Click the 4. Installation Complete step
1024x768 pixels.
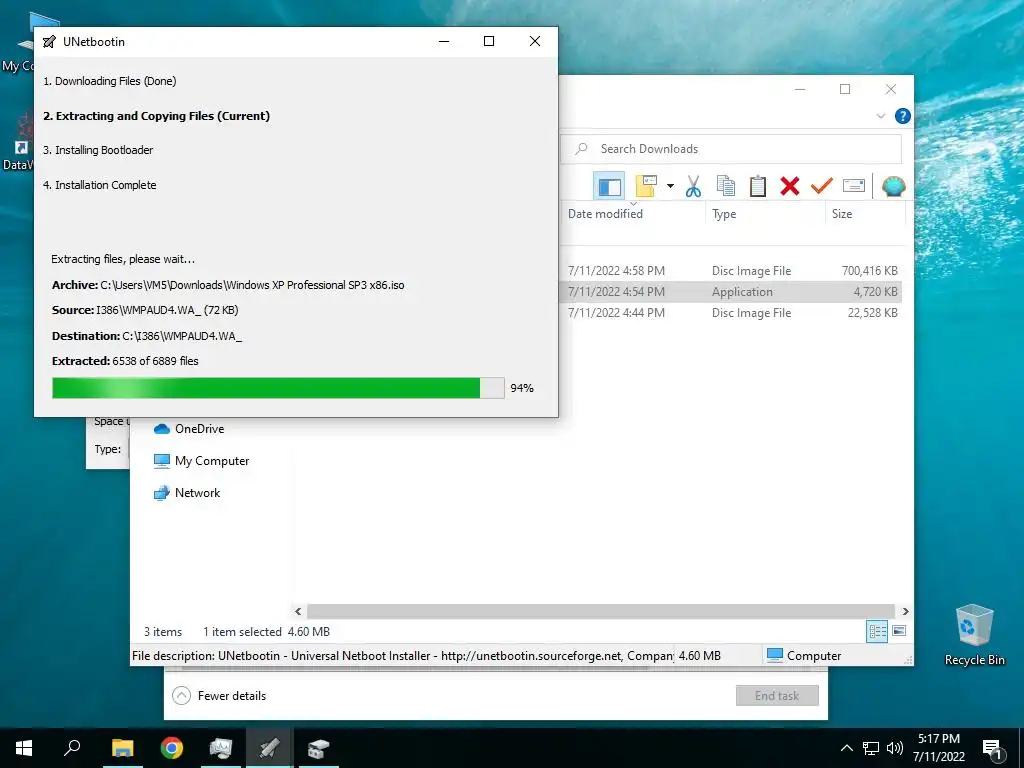point(100,185)
